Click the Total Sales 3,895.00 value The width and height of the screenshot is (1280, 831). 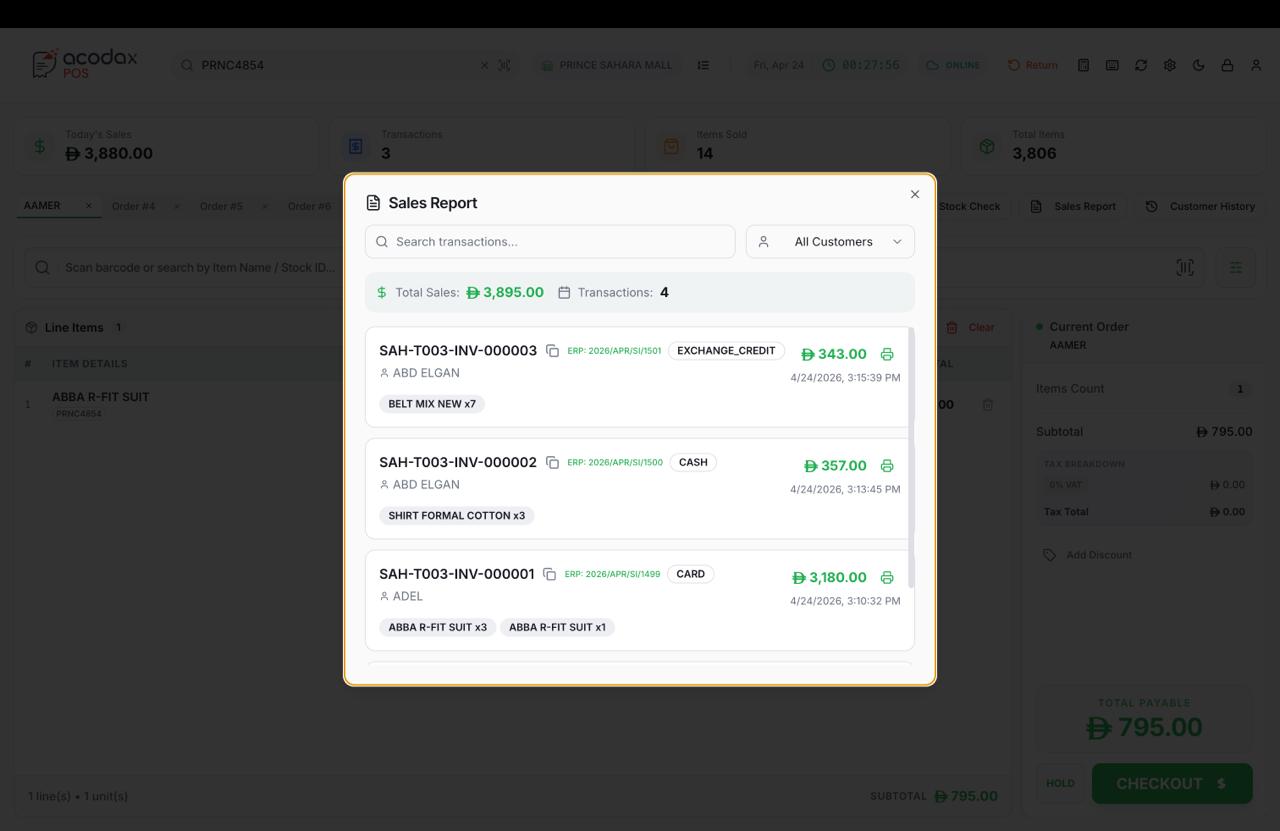click(505, 292)
